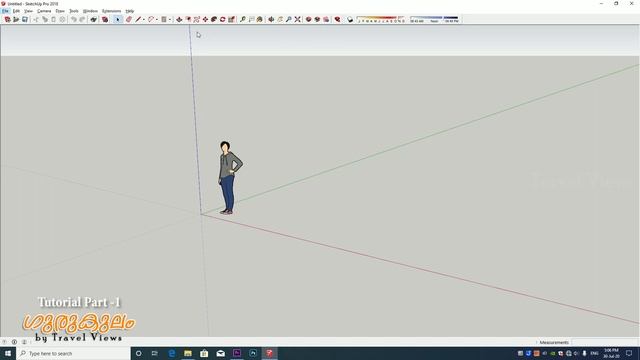Open Model Info from toolbar
Screen dimensions: 640x360
pyautogui.click(x=105, y=19)
